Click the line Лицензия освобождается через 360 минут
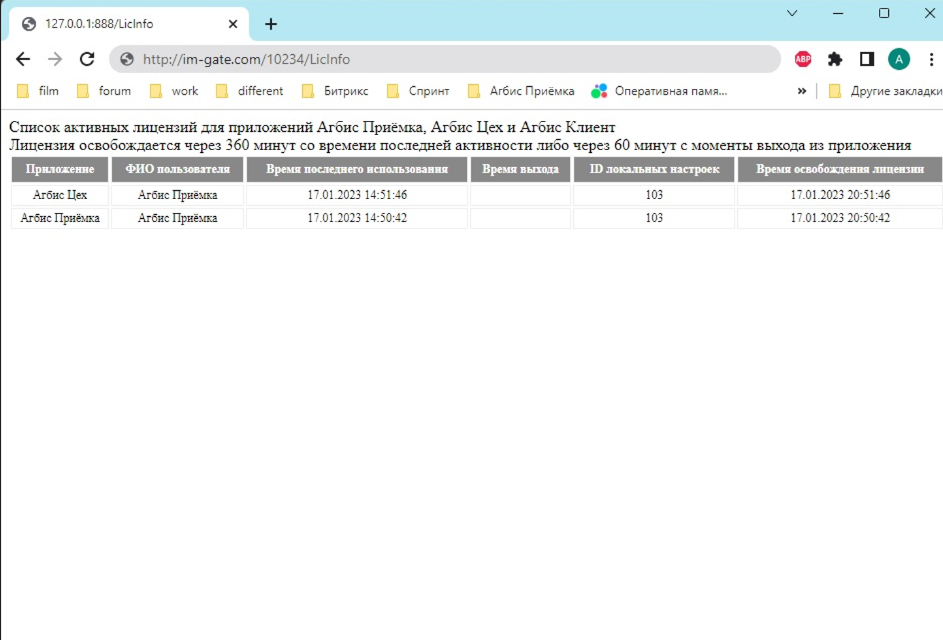The width and height of the screenshot is (943, 640). coord(460,145)
